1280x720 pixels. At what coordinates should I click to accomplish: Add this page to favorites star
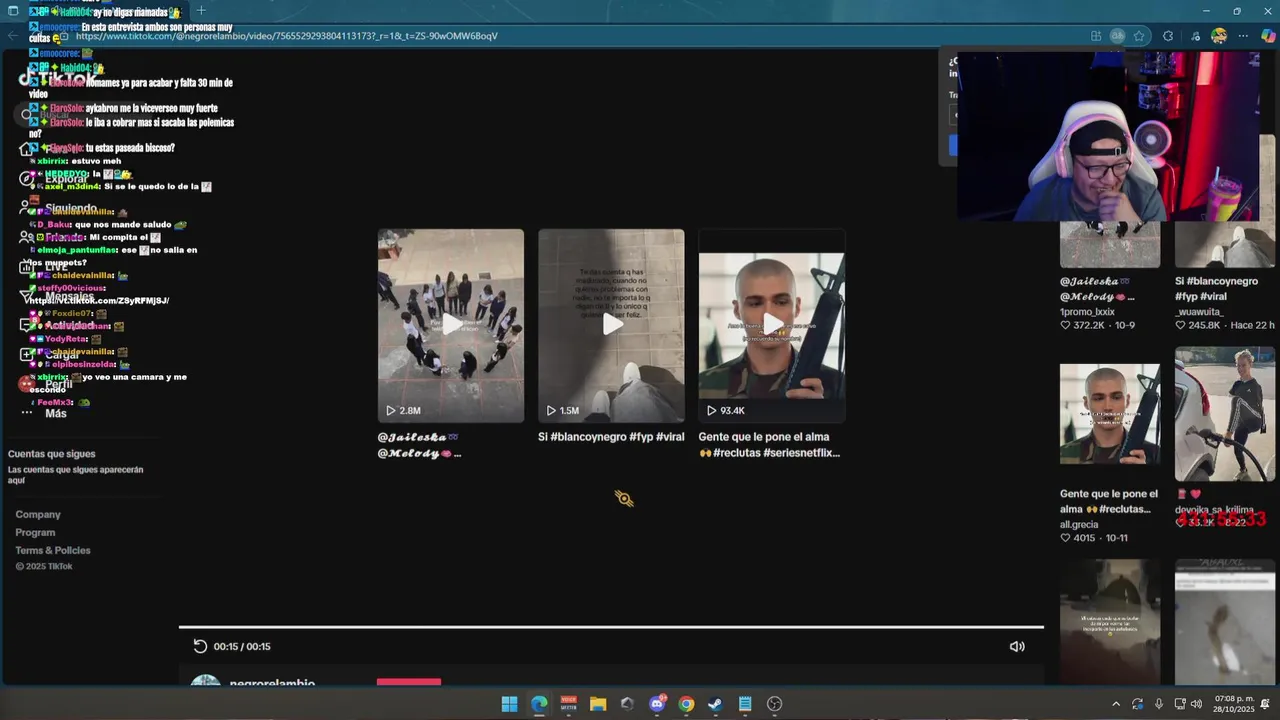[x=1139, y=36]
